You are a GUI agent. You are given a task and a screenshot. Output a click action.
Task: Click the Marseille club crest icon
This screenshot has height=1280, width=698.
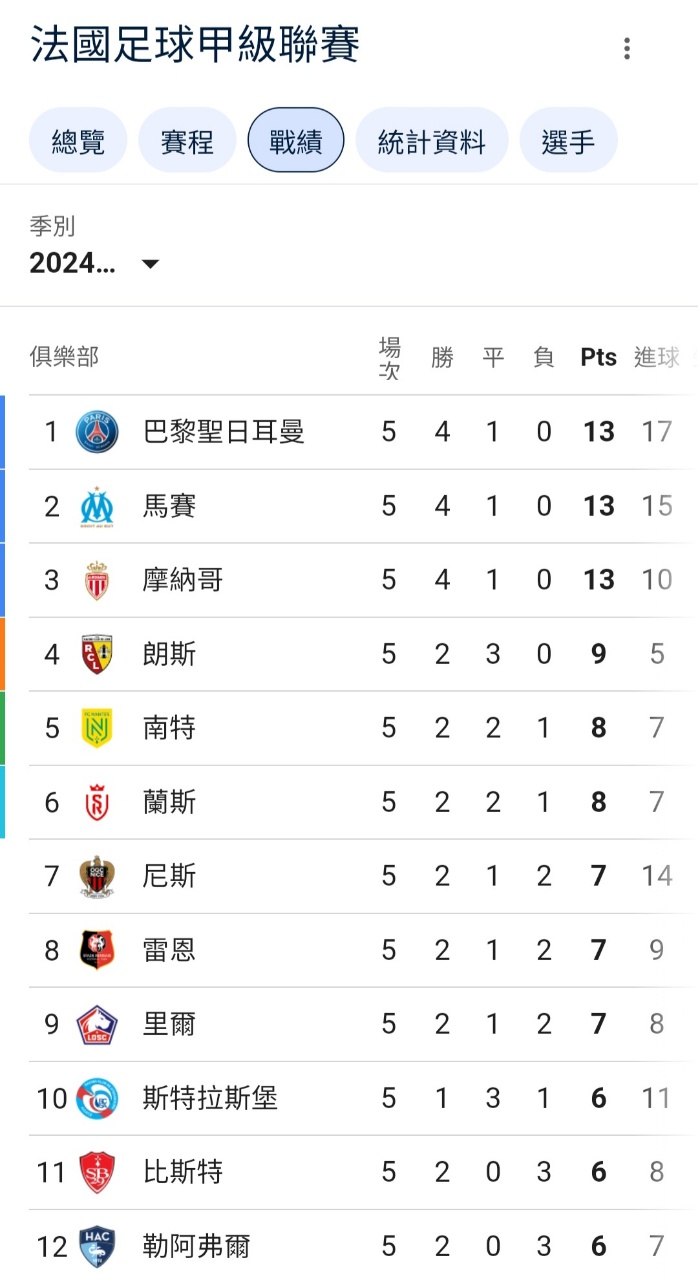coord(97,506)
